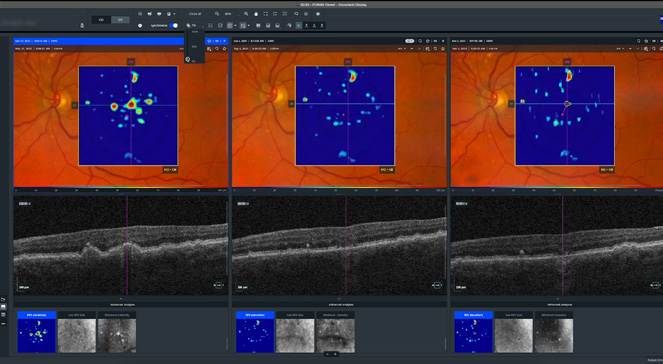Viewport: 663px width, 364px height.
Task: Click the up arrow in middle pane subheader
Action: [x=412, y=49]
